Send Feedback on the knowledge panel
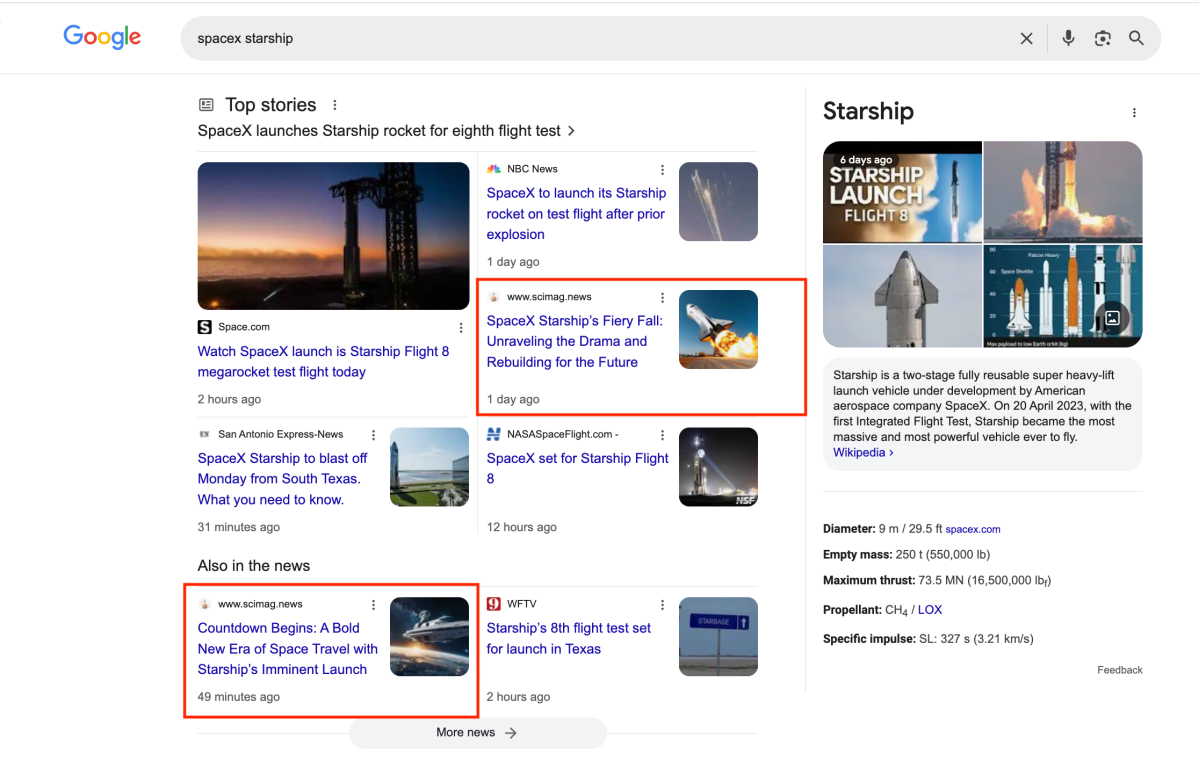 click(x=1119, y=670)
